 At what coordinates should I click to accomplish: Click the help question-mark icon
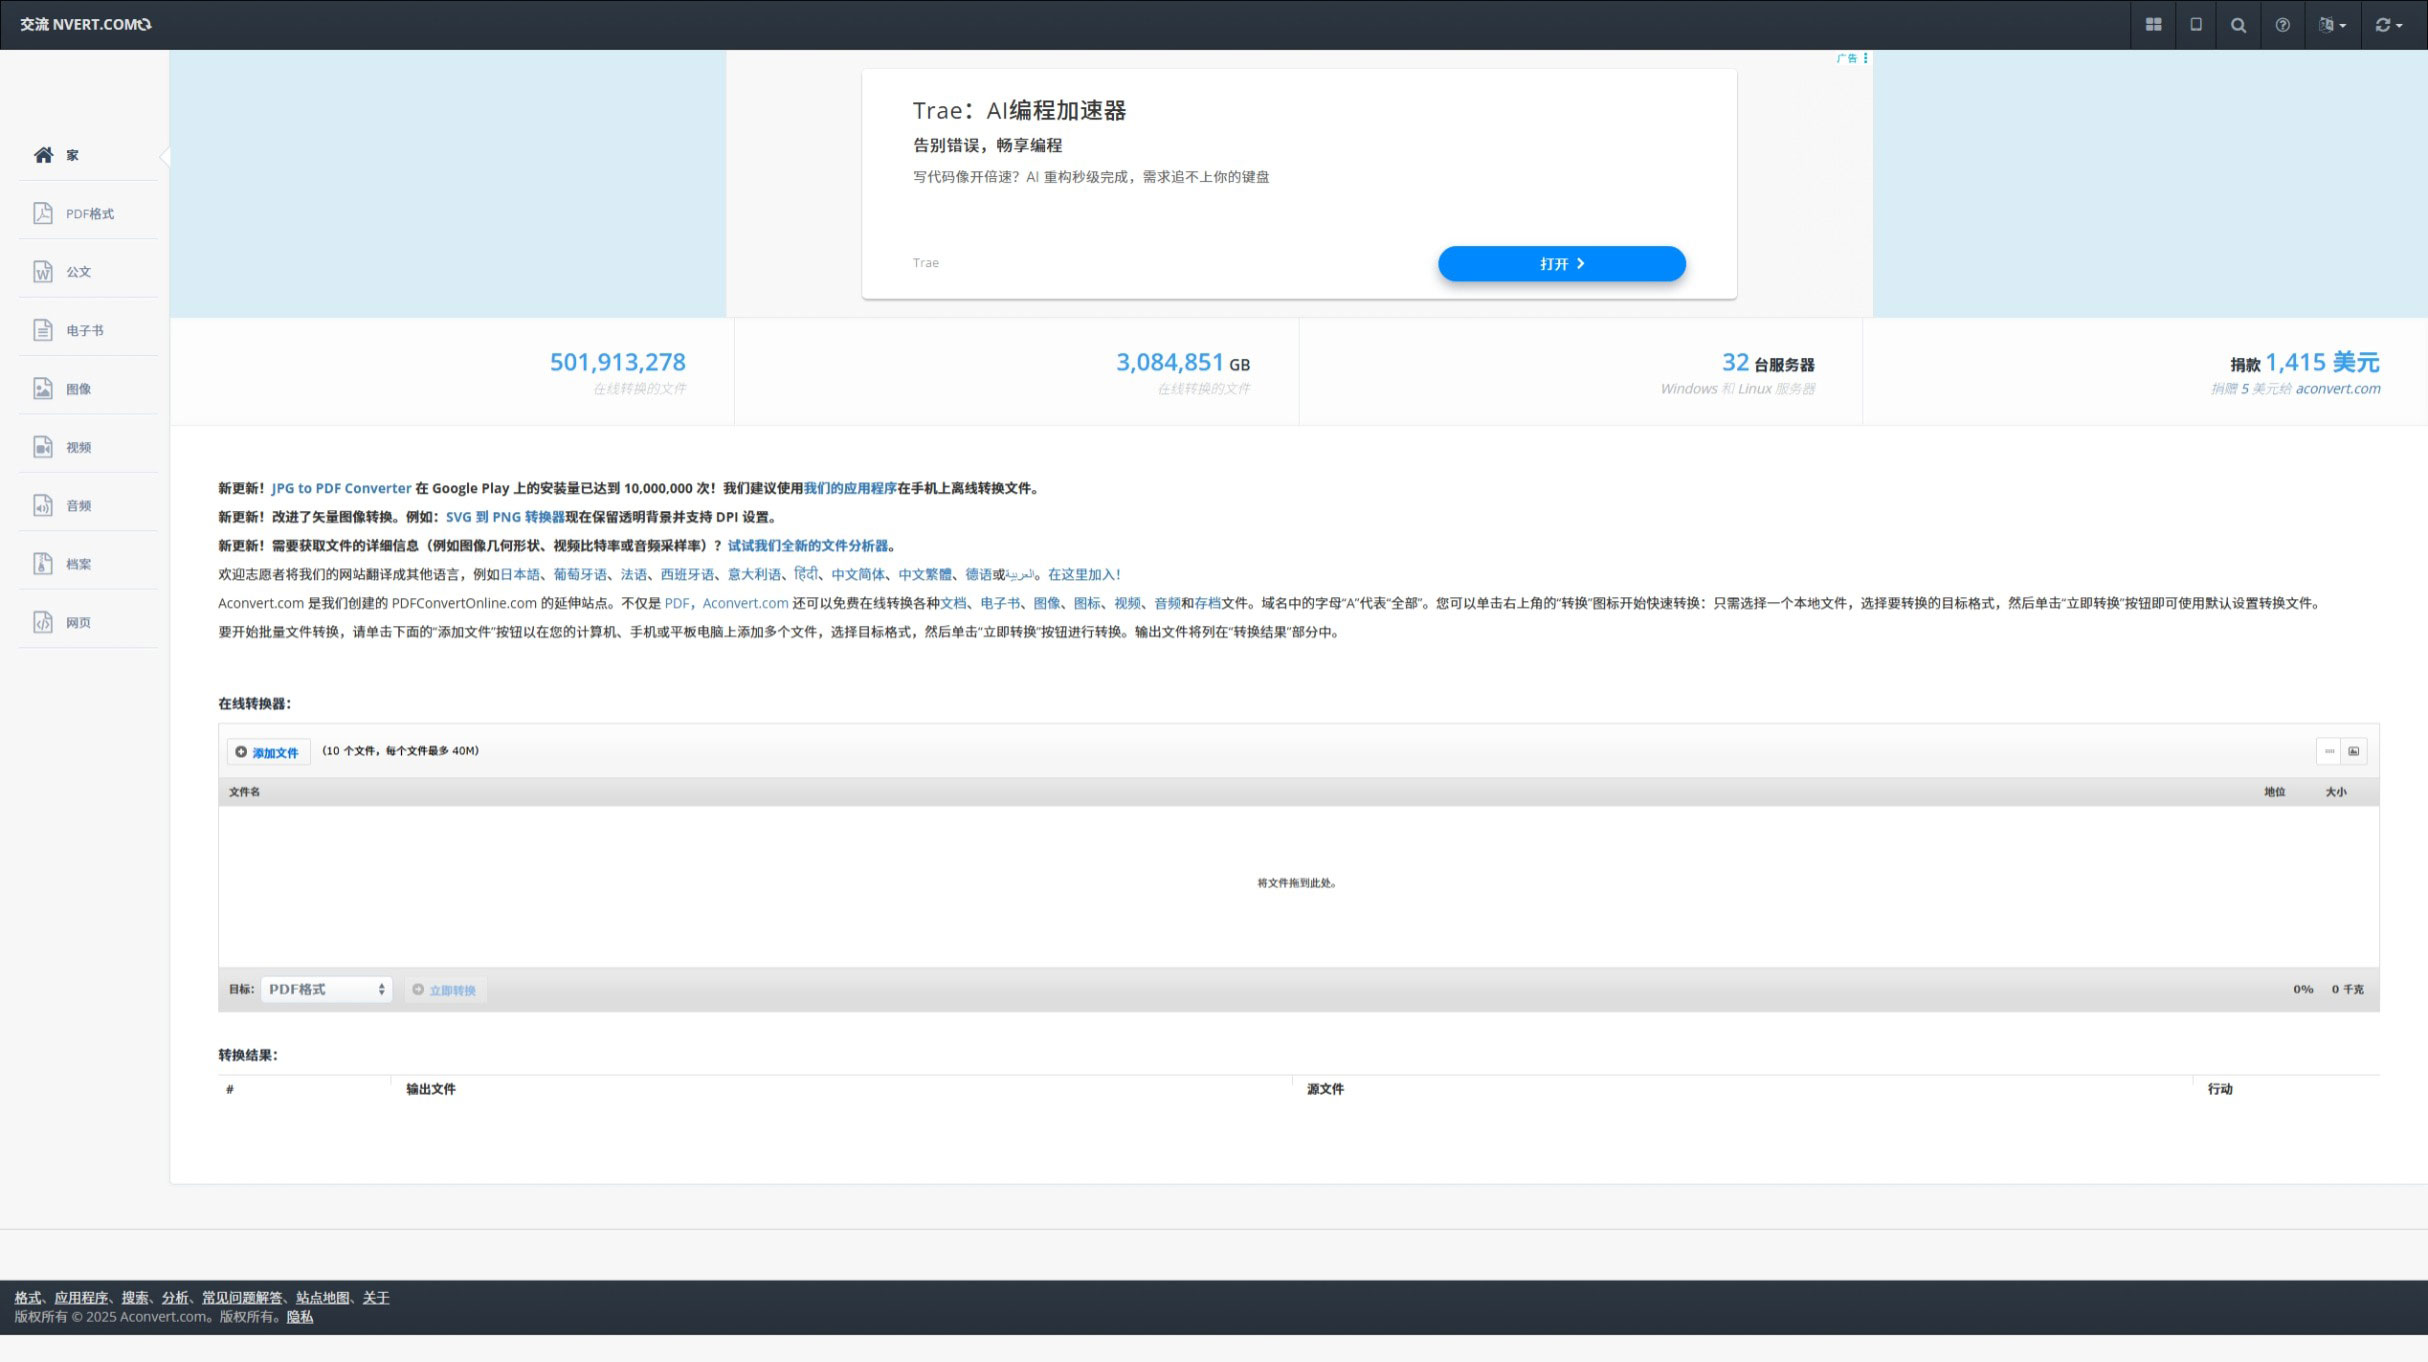point(2282,25)
